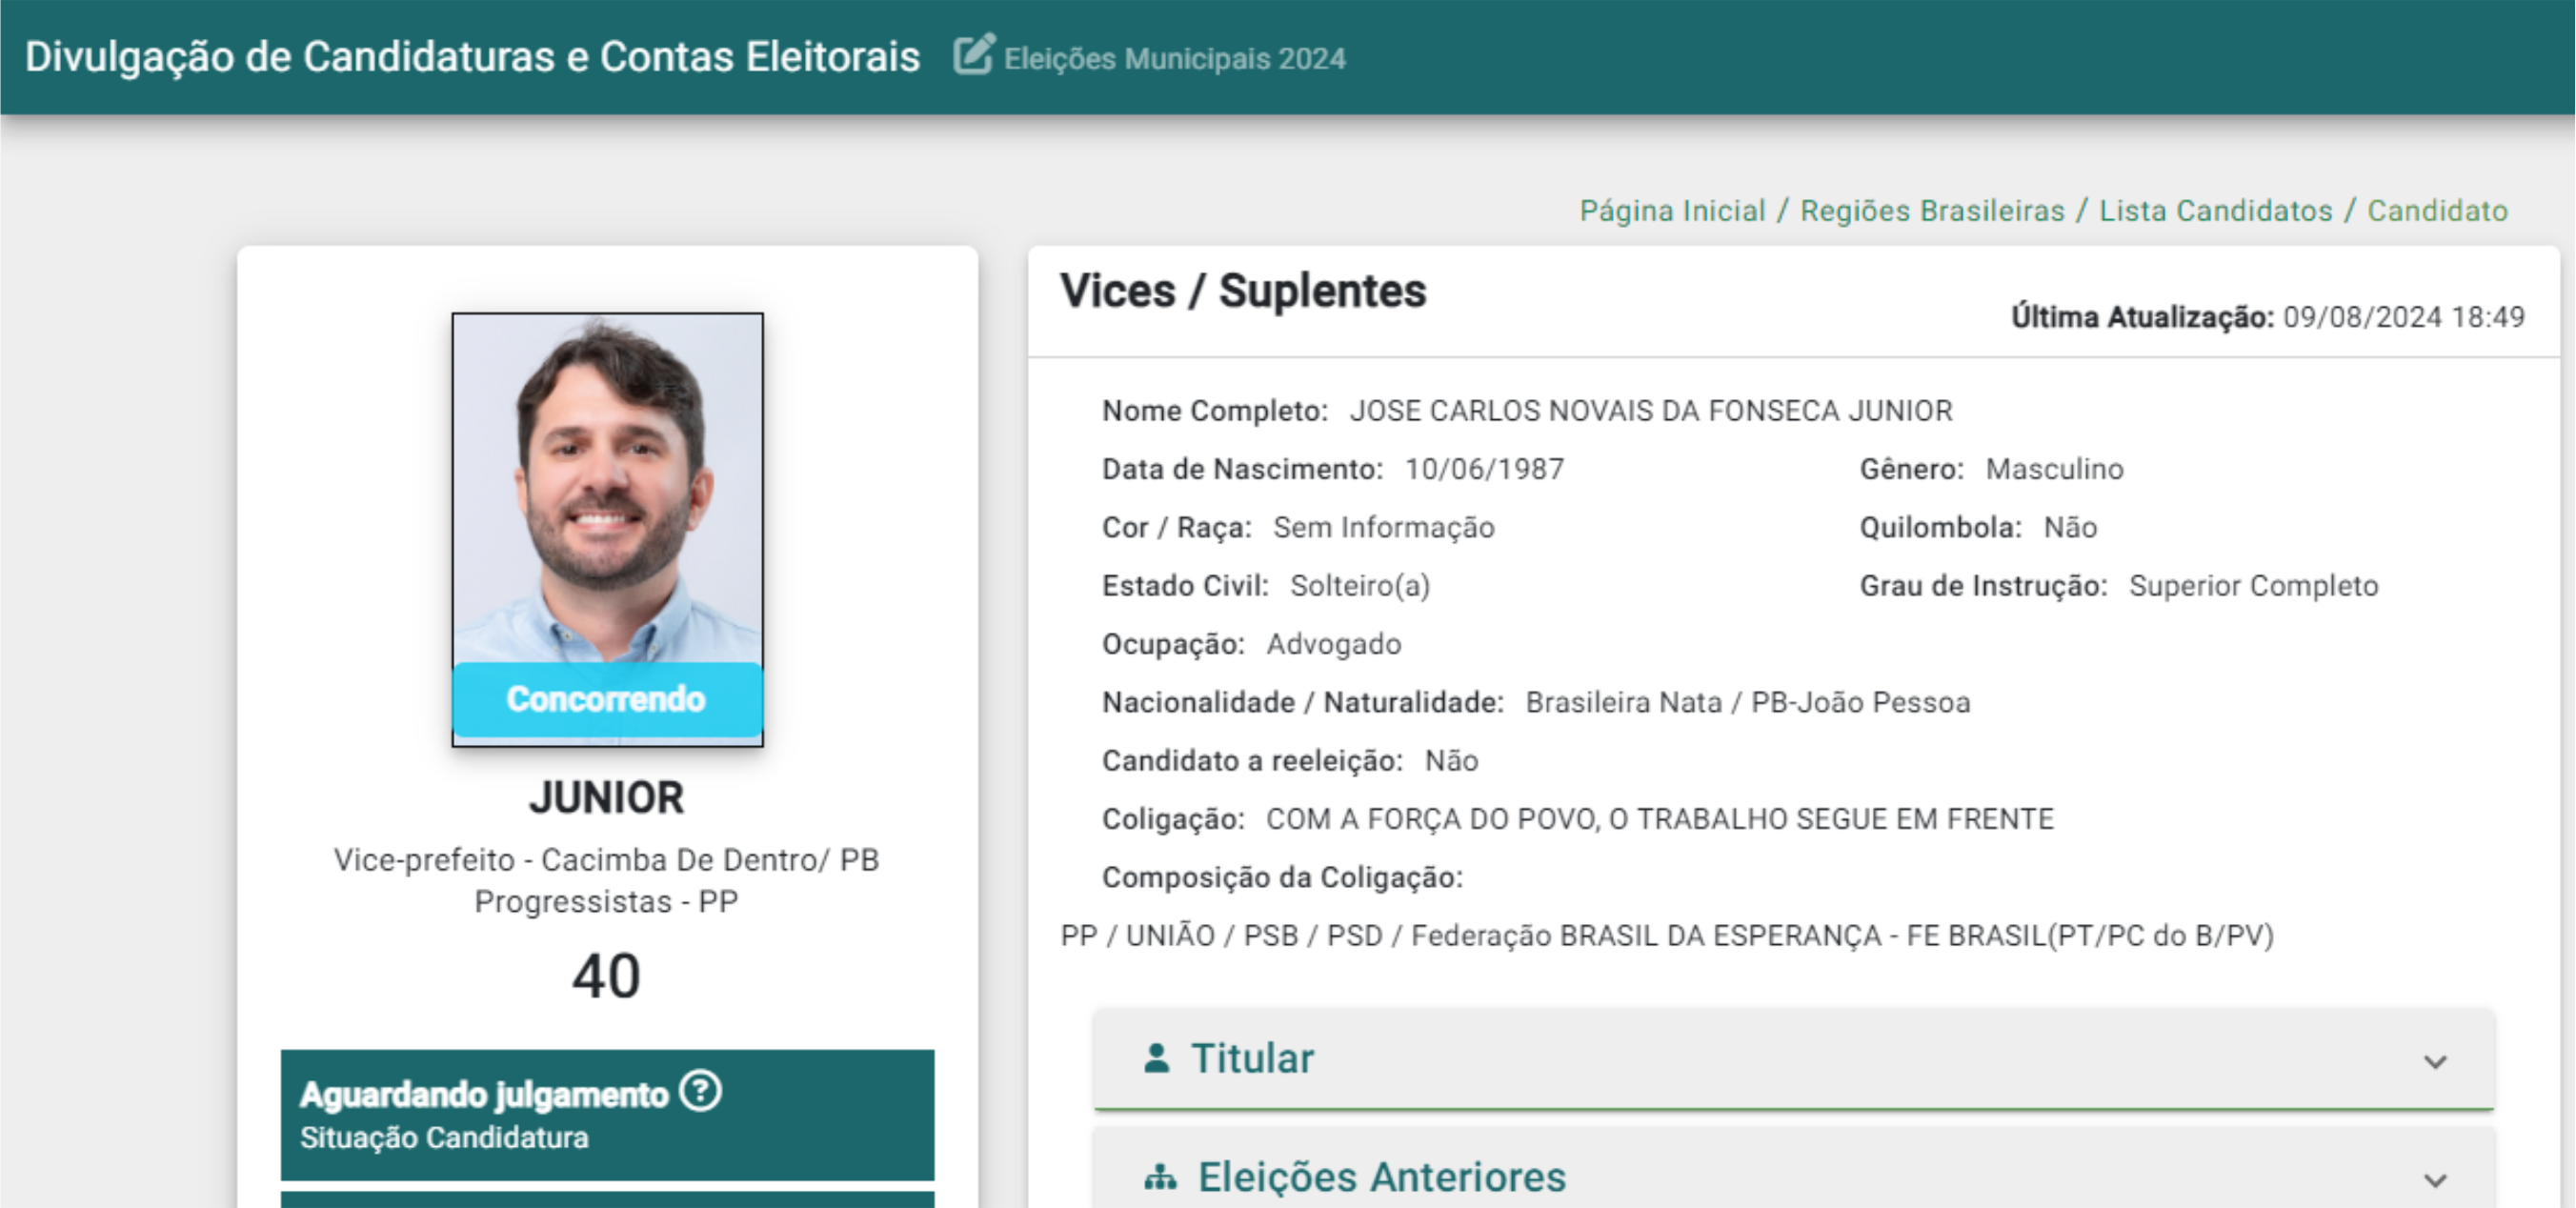Viewport: 2576px width, 1208px height.
Task: Click the Divulgação de Candidaturas e Contas title
Action: pyautogui.click(x=472, y=57)
